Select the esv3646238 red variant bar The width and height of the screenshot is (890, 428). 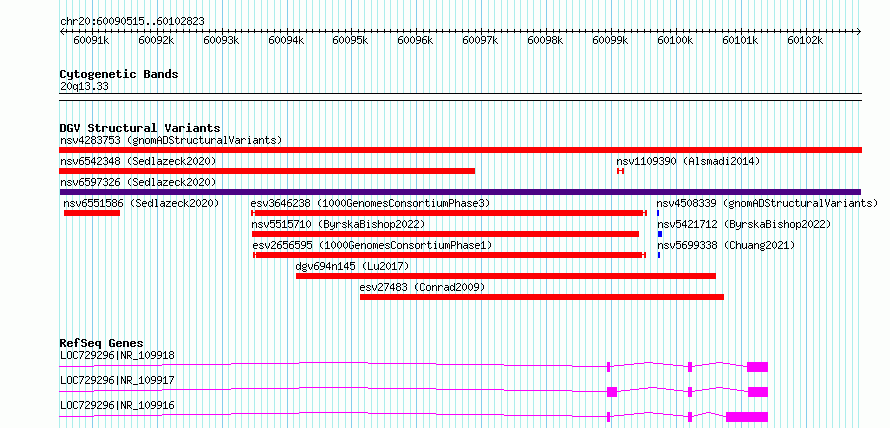(x=448, y=213)
